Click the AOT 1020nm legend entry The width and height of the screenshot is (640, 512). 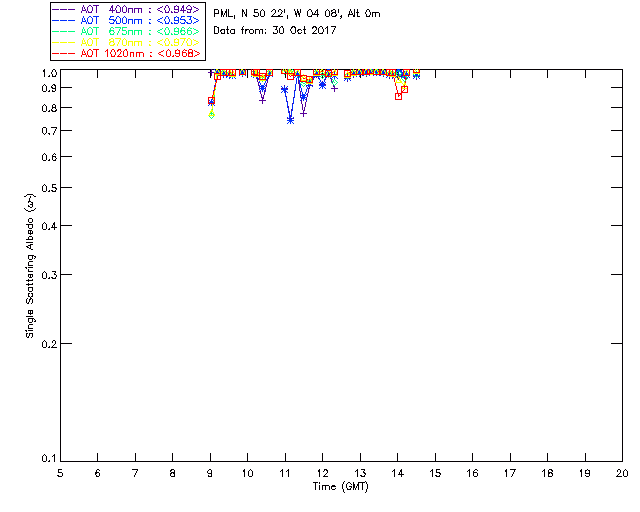[127, 53]
